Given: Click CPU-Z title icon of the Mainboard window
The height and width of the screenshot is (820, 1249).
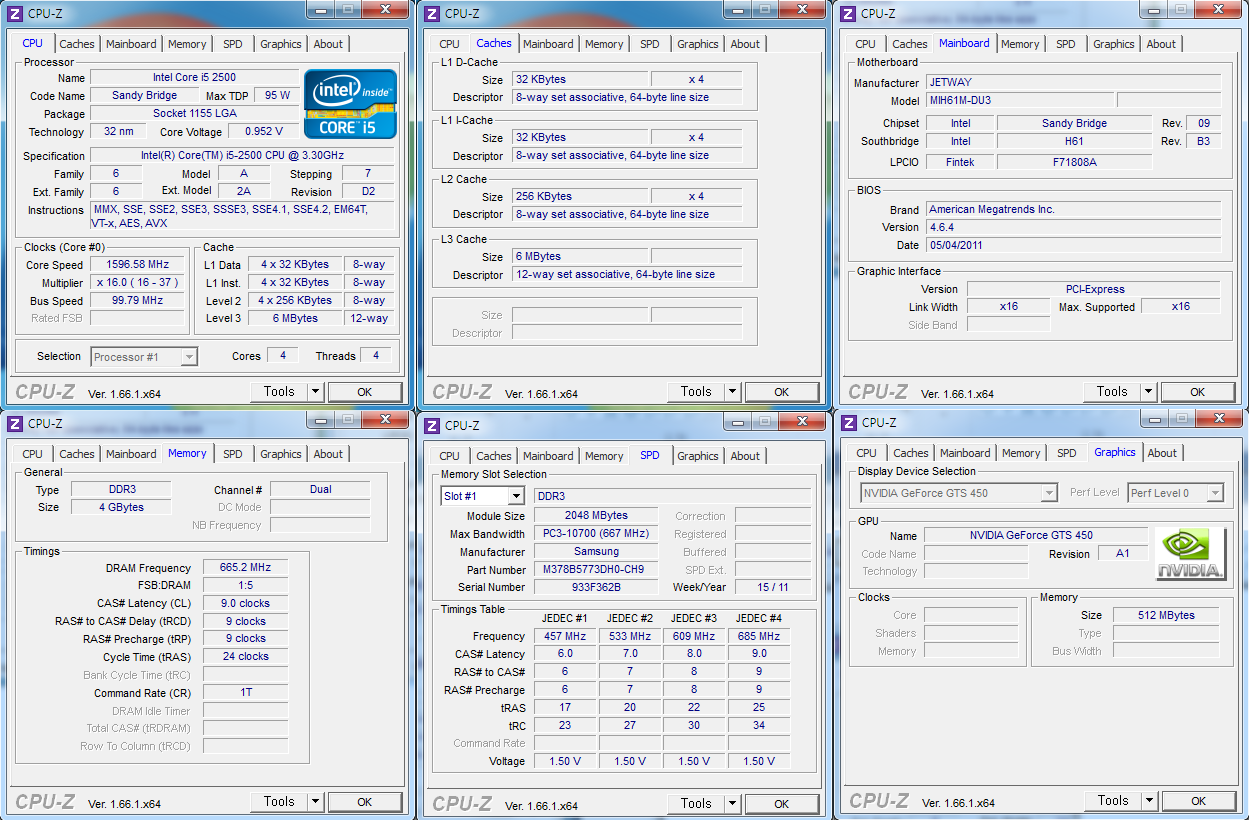Looking at the screenshot, I should click(x=848, y=13).
